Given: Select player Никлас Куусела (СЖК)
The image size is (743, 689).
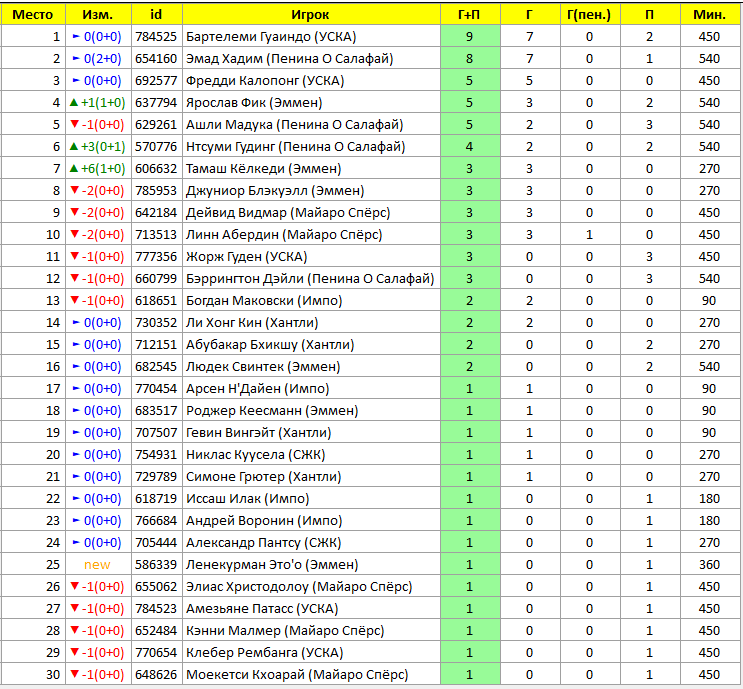Looking at the screenshot, I should click(255, 455).
